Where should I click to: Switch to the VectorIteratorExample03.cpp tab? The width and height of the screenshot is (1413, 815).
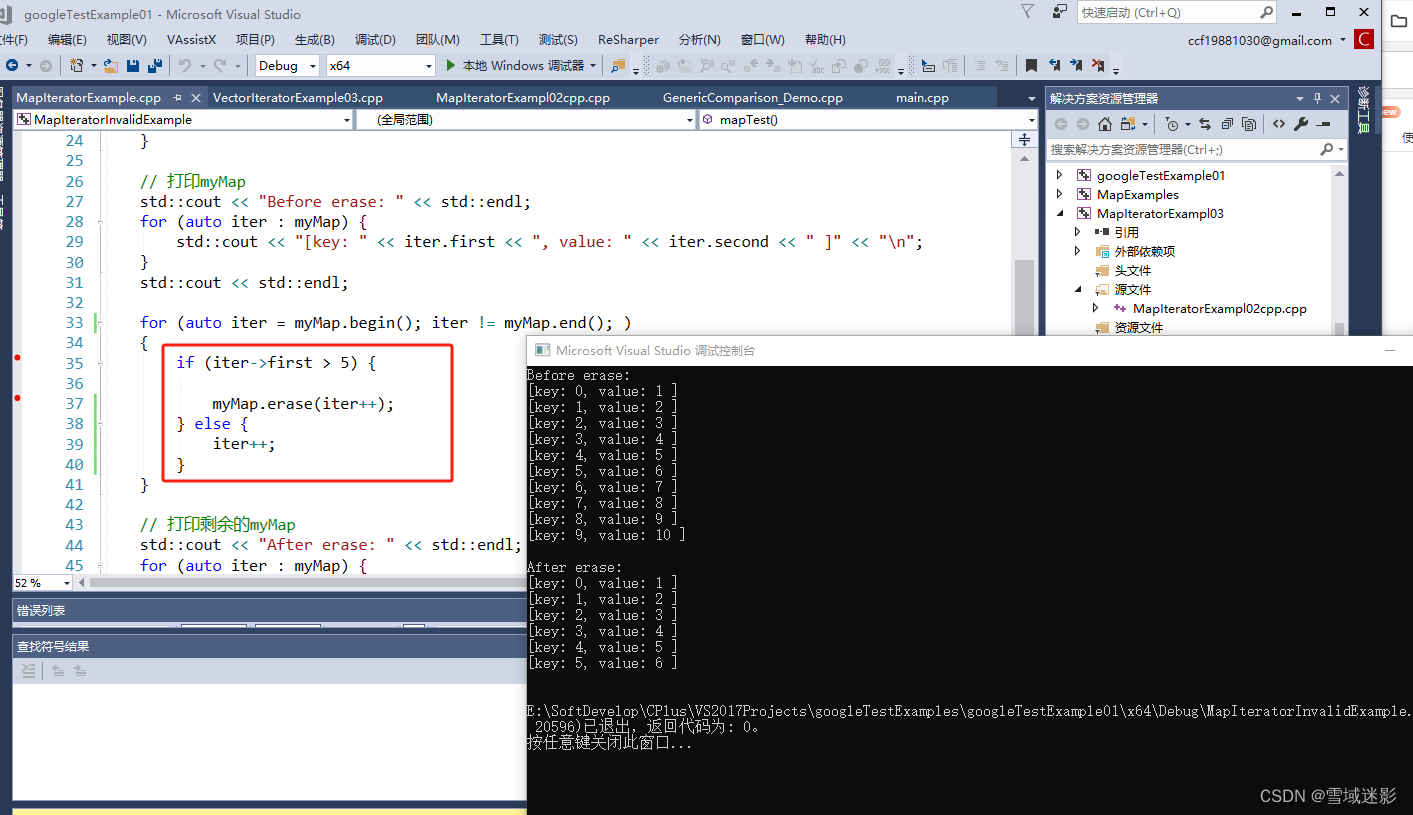(x=298, y=98)
